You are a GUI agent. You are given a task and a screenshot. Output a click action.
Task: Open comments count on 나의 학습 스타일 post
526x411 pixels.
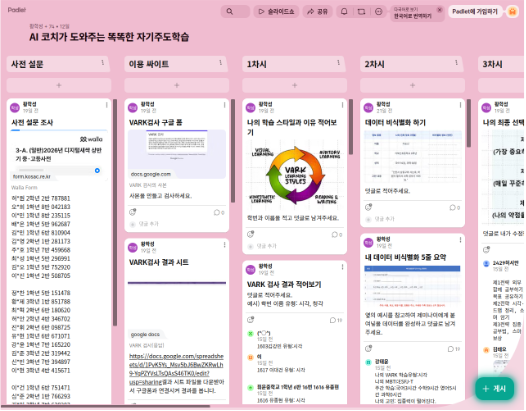click(x=337, y=235)
